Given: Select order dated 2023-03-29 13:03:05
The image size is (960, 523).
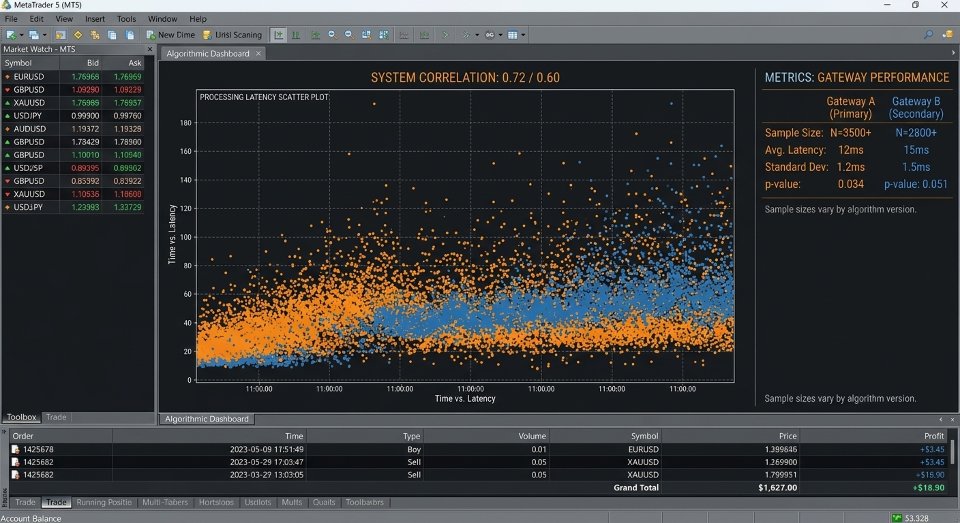Looking at the screenshot, I should coord(478,475).
